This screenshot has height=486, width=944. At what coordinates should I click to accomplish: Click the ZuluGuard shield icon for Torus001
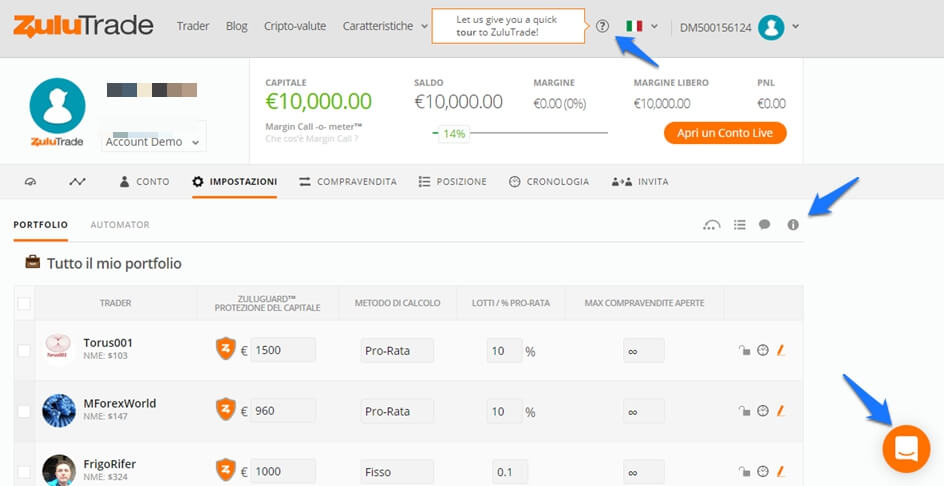pos(225,349)
